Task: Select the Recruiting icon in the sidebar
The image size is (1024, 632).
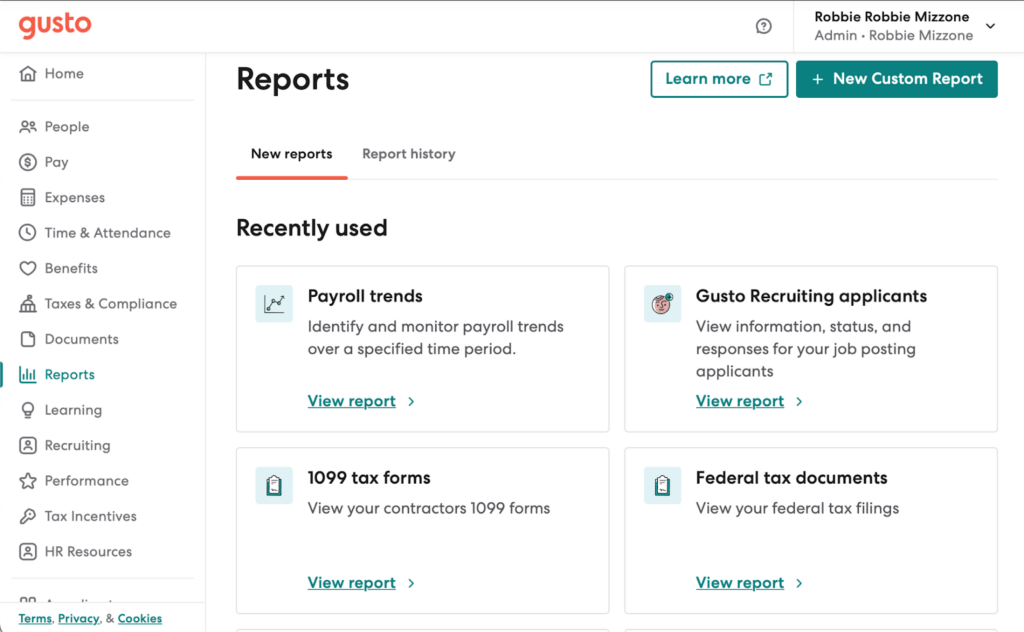Action: click(26, 445)
